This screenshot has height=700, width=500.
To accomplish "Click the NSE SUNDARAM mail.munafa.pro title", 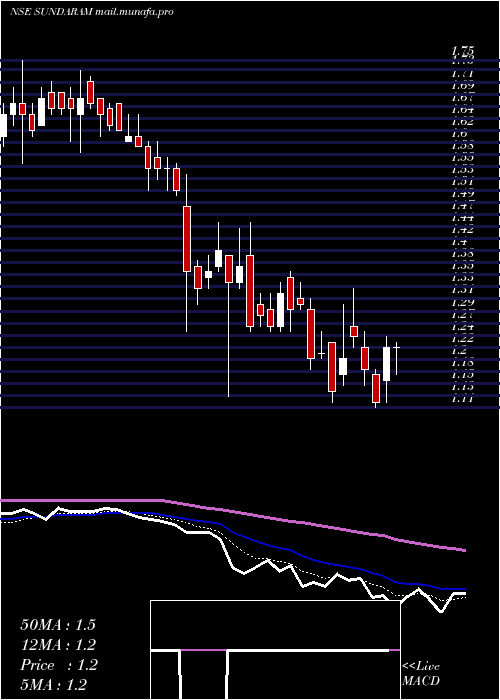I will click(x=92, y=12).
